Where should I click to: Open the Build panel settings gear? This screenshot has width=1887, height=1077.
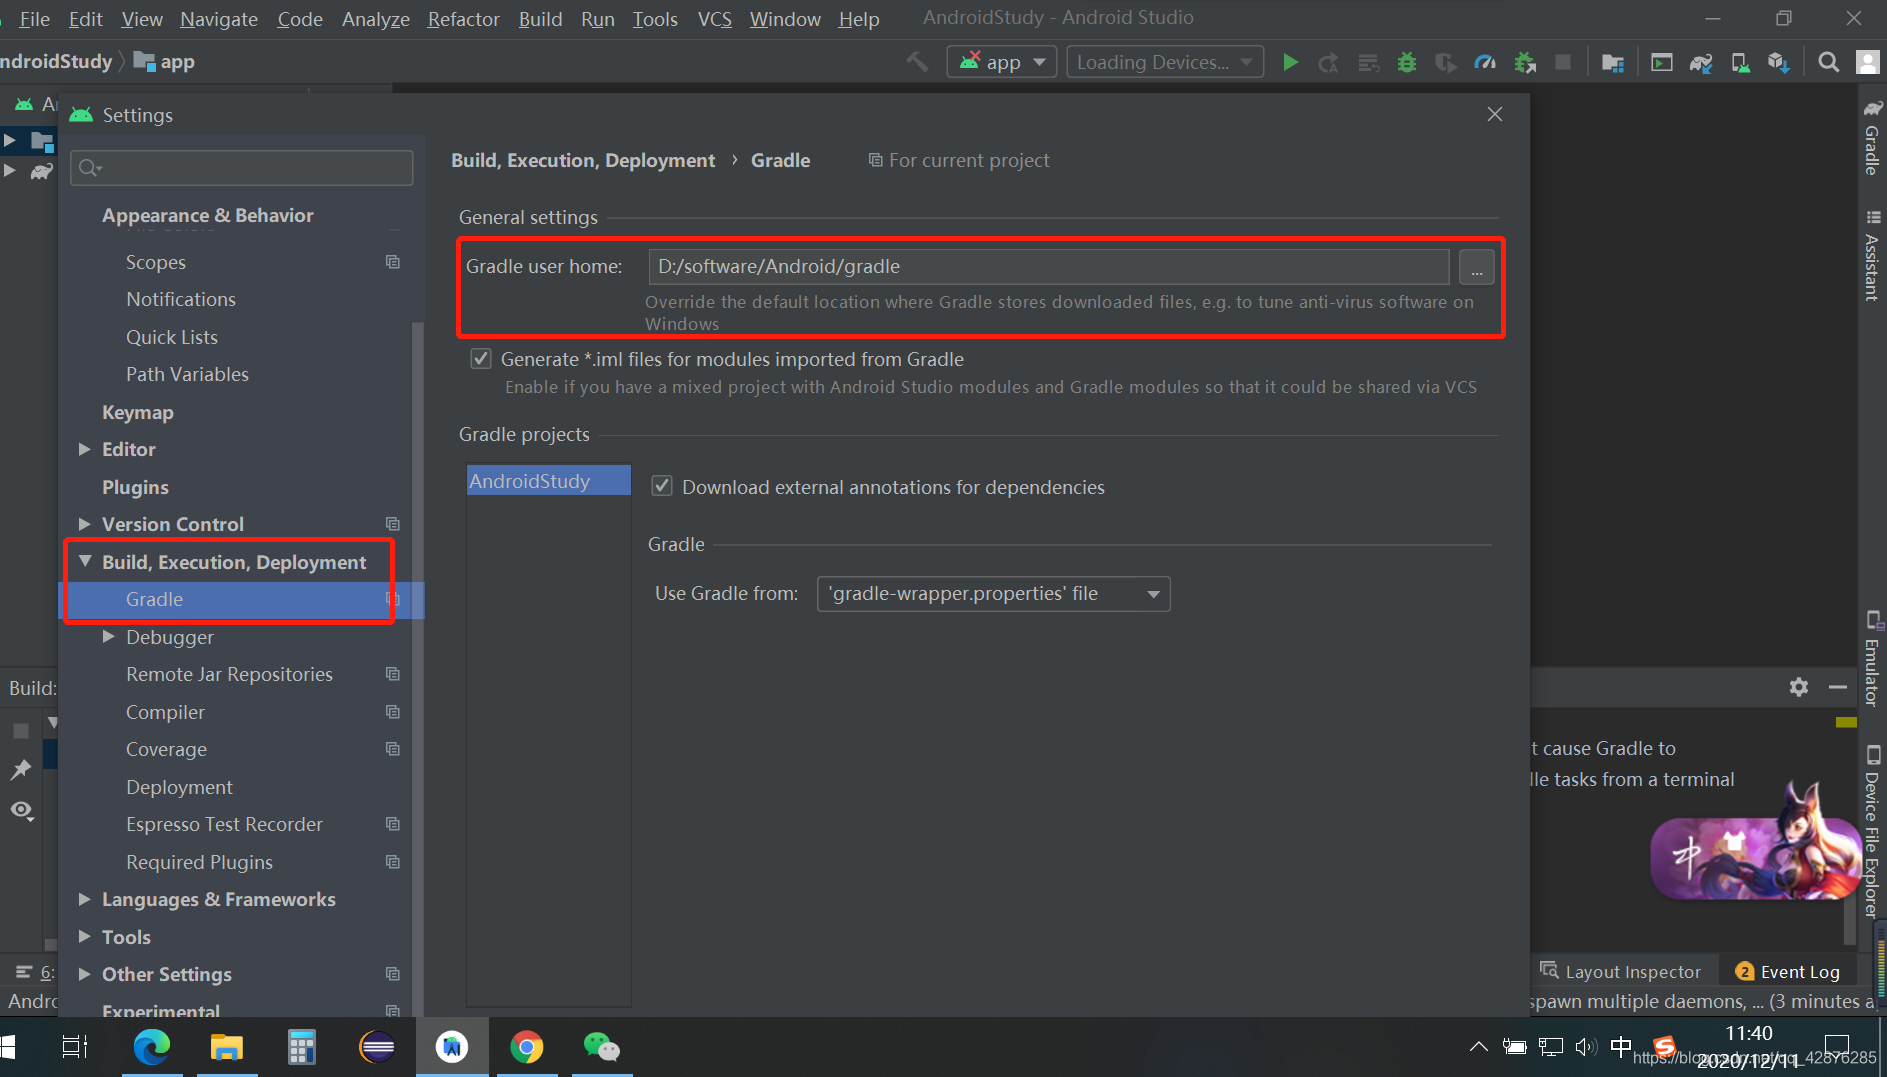tap(1799, 687)
